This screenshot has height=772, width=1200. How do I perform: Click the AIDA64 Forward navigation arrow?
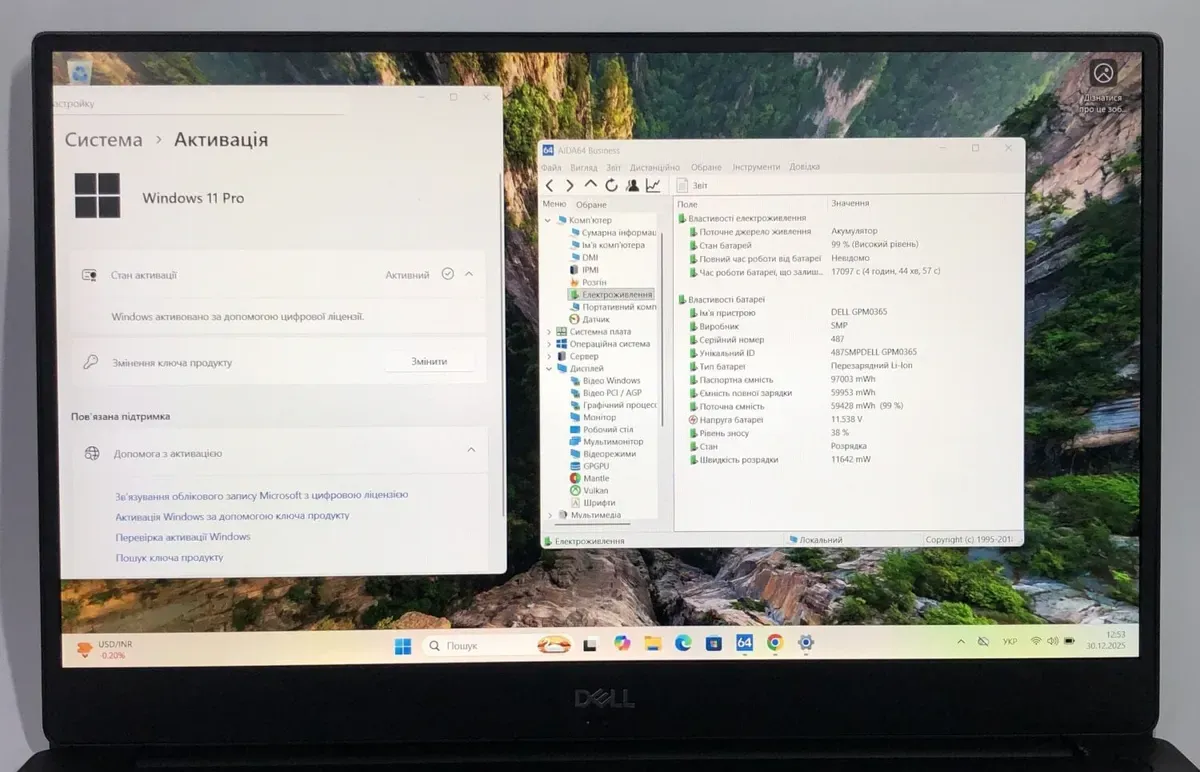click(570, 185)
